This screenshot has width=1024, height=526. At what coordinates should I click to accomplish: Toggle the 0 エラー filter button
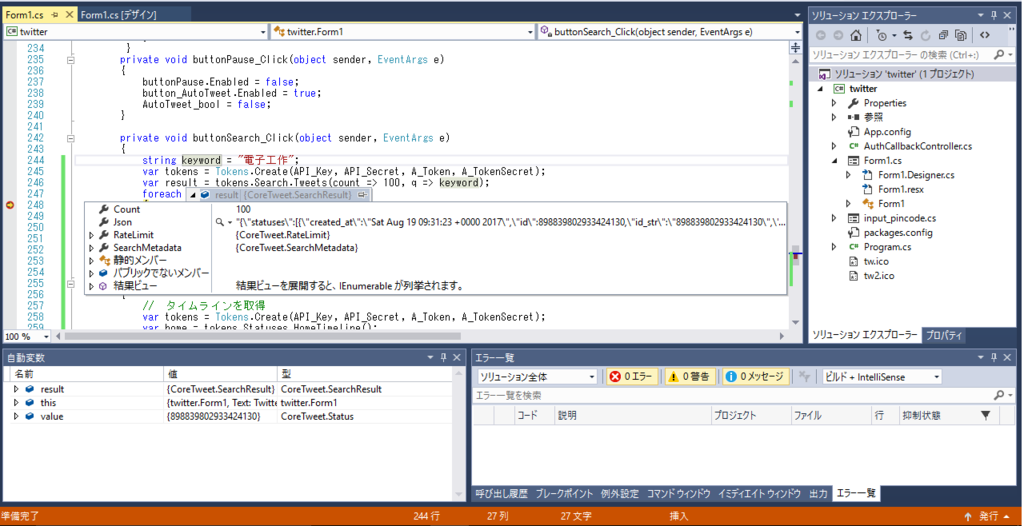tap(633, 376)
